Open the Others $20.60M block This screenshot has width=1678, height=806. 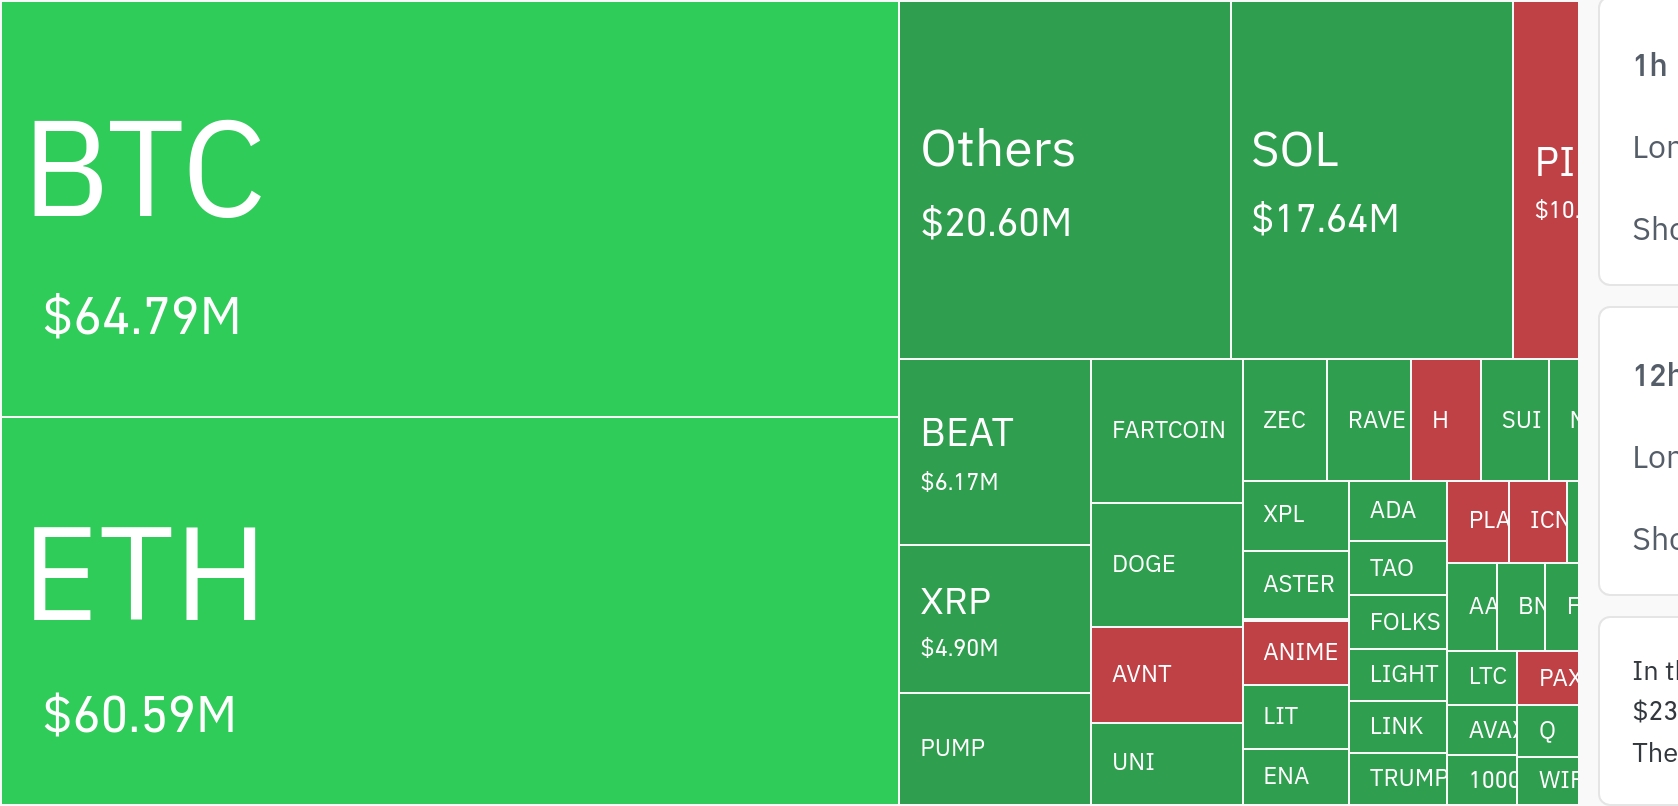[x=1064, y=180]
